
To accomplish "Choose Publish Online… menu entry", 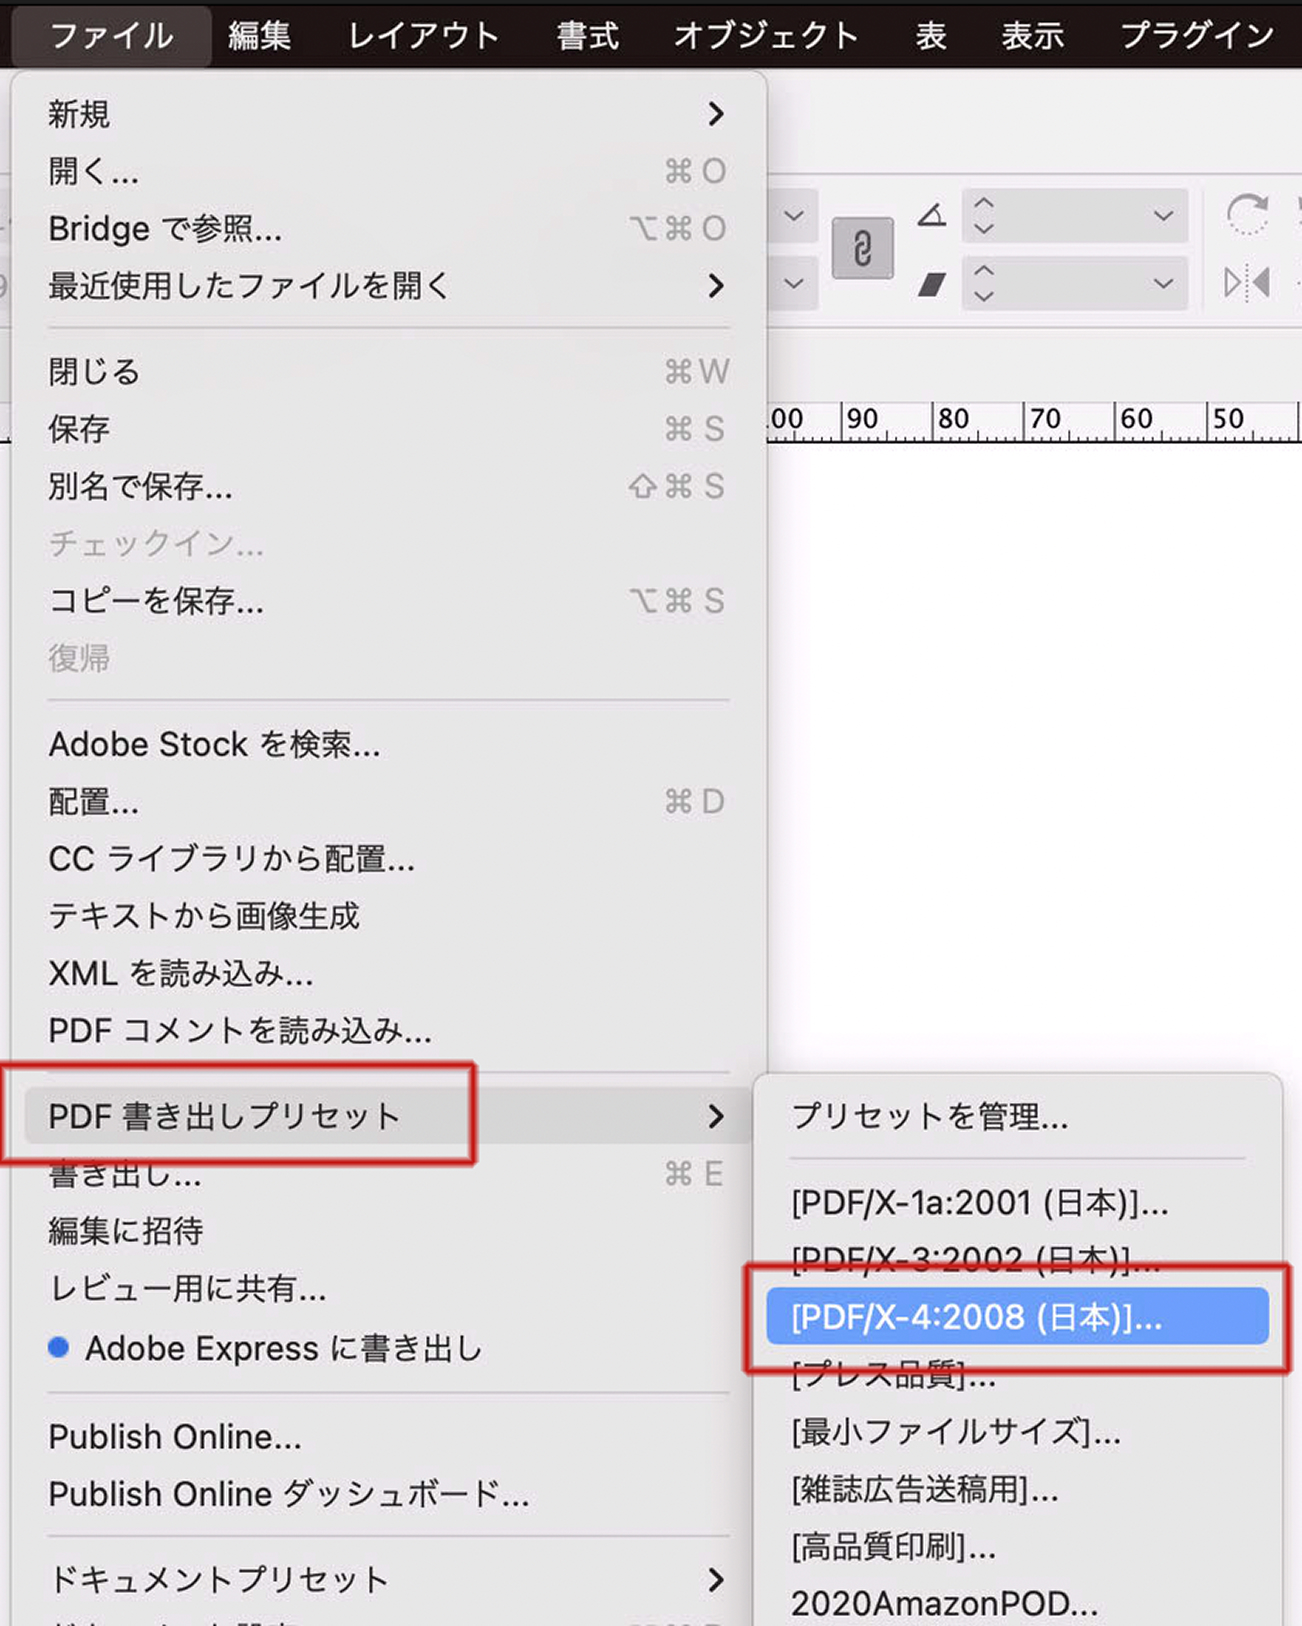I will 175,1437.
